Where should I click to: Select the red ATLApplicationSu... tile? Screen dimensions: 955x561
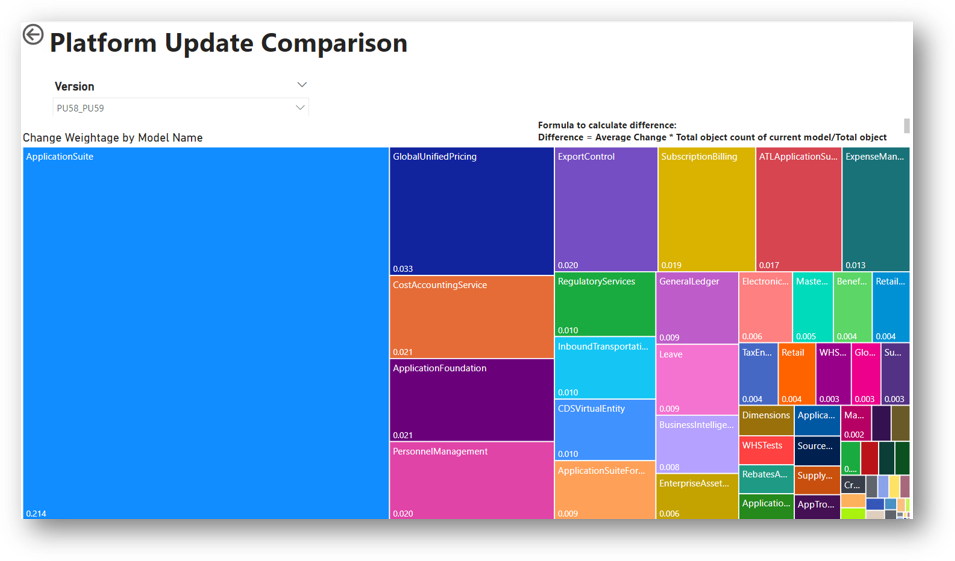tap(798, 209)
